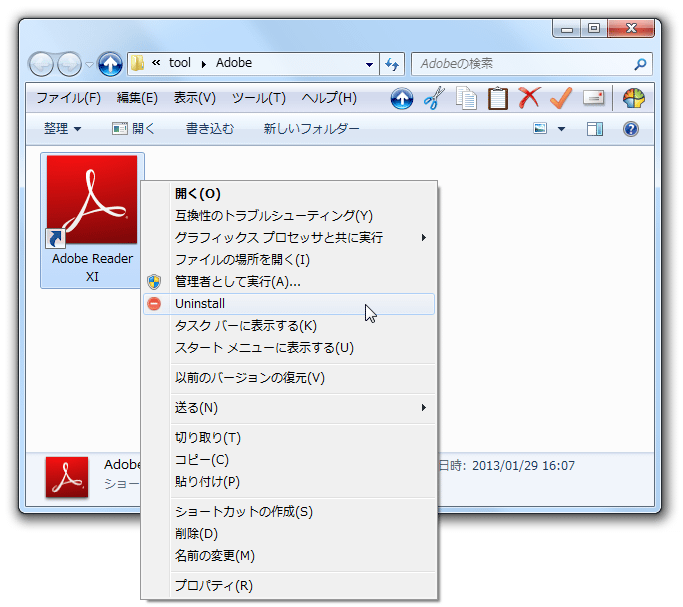
Task: Choose プロパティ(R) in context menu
Action: coord(289,586)
